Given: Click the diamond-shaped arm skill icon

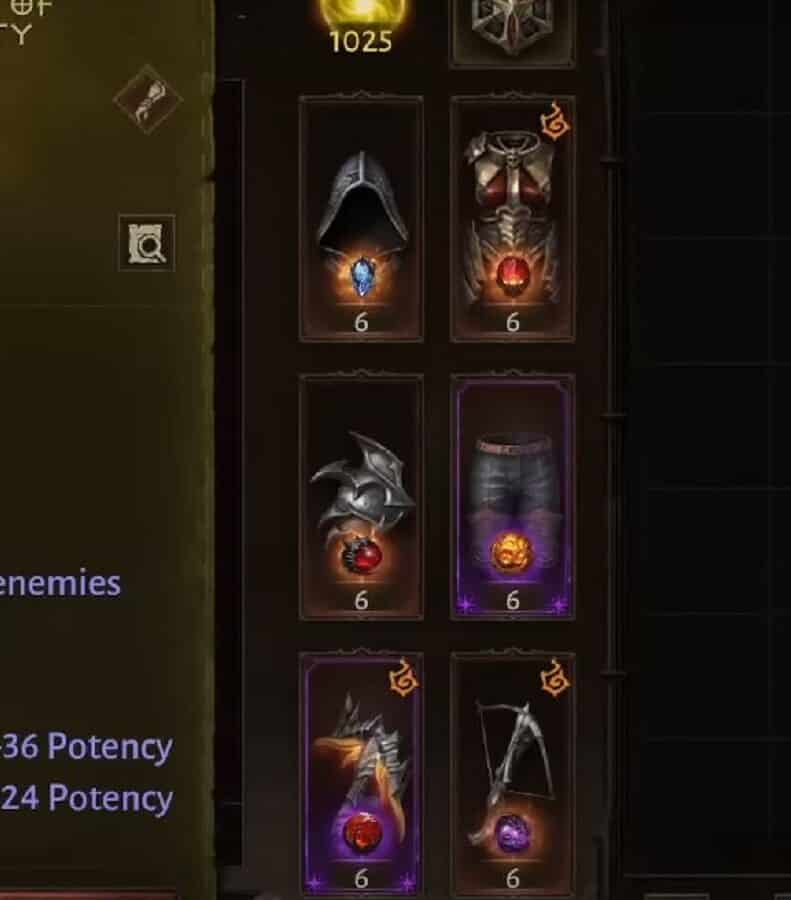Looking at the screenshot, I should 148,100.
